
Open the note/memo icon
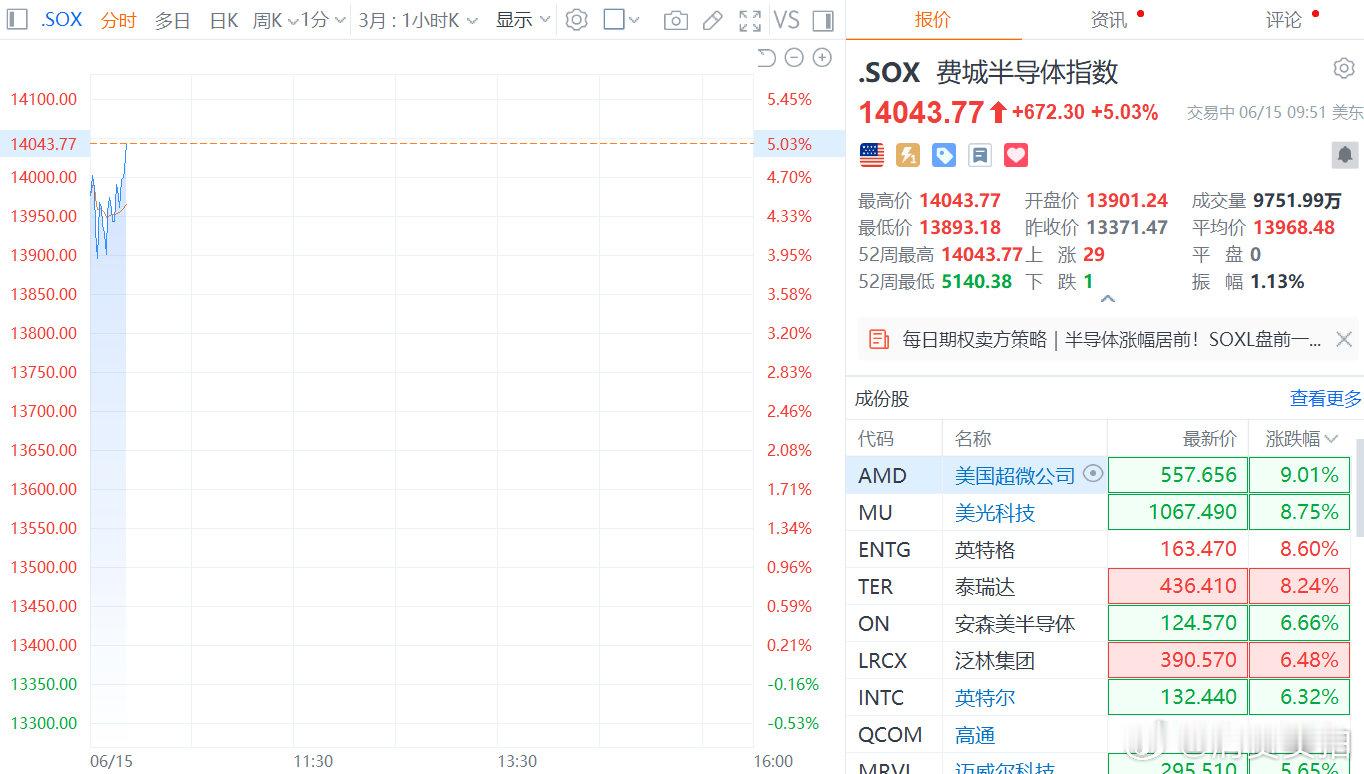pos(980,155)
